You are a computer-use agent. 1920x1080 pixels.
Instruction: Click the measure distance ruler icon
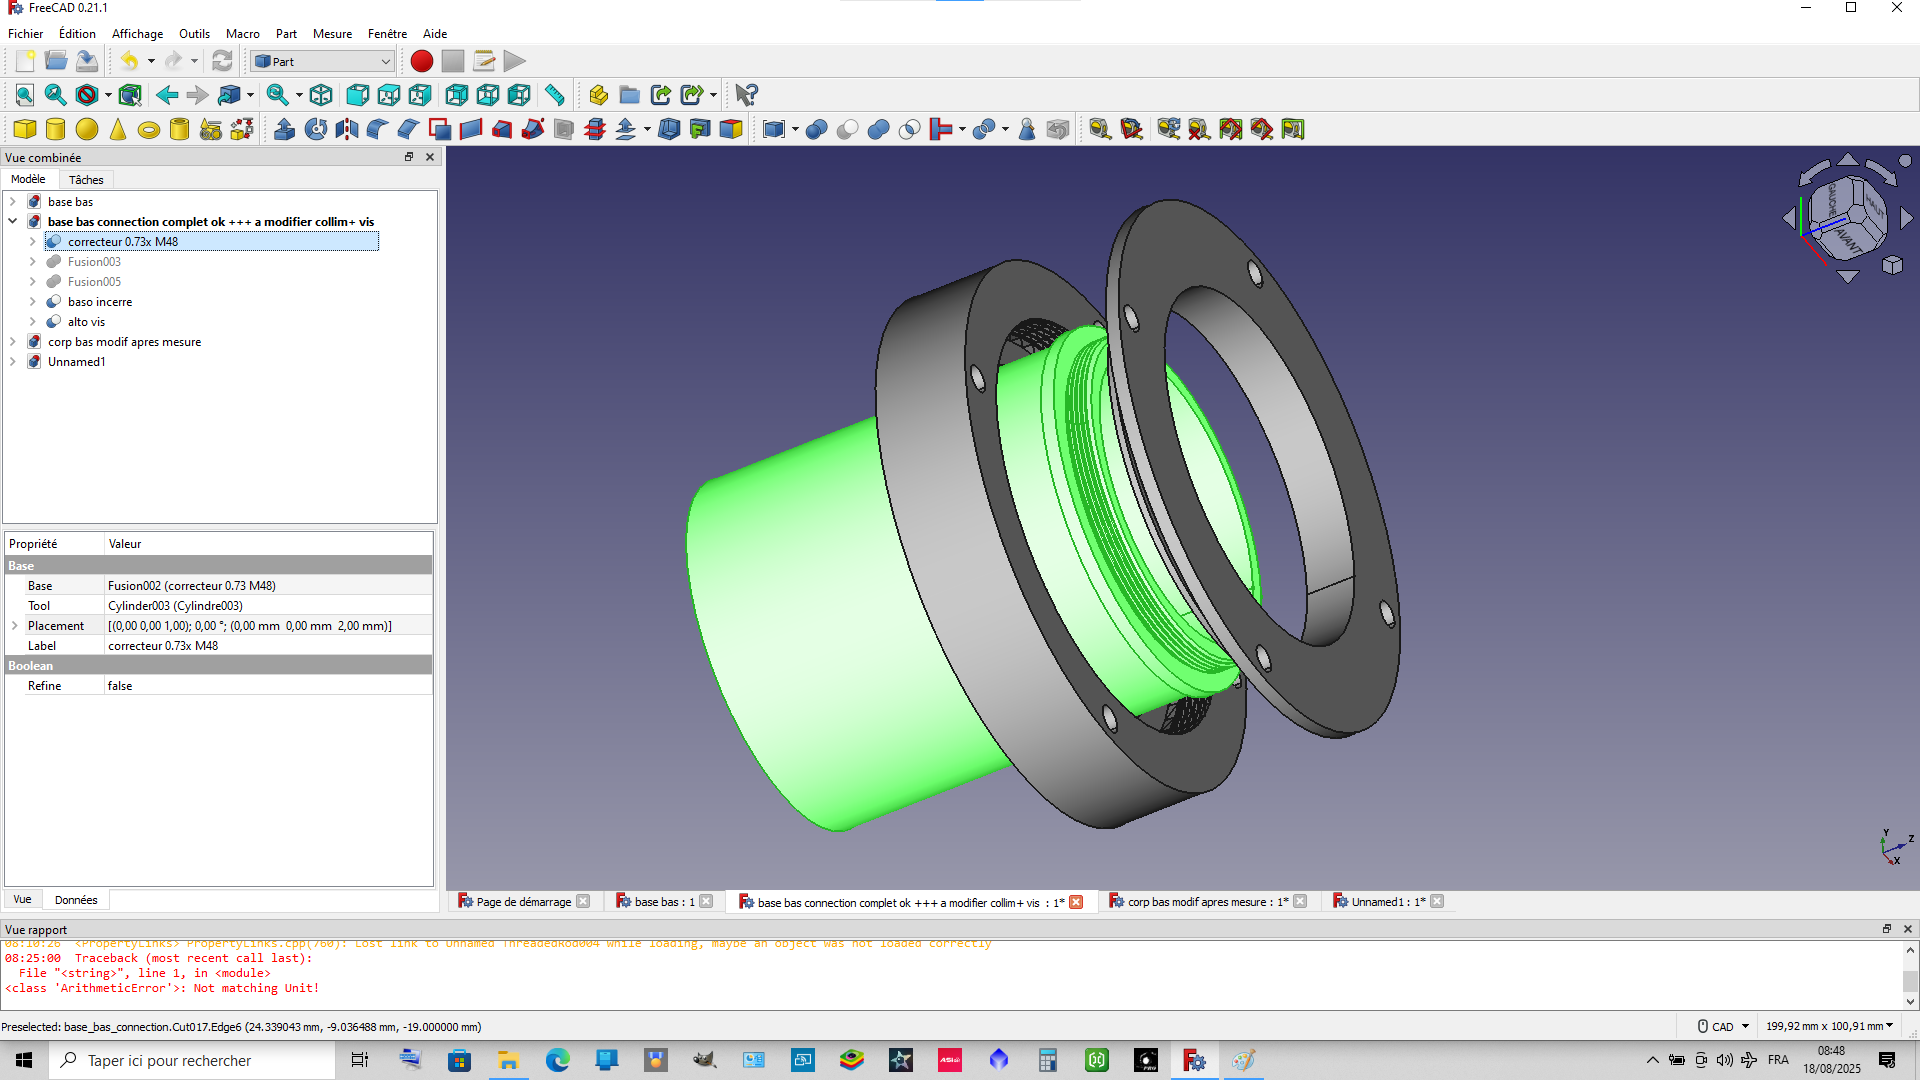tap(554, 95)
